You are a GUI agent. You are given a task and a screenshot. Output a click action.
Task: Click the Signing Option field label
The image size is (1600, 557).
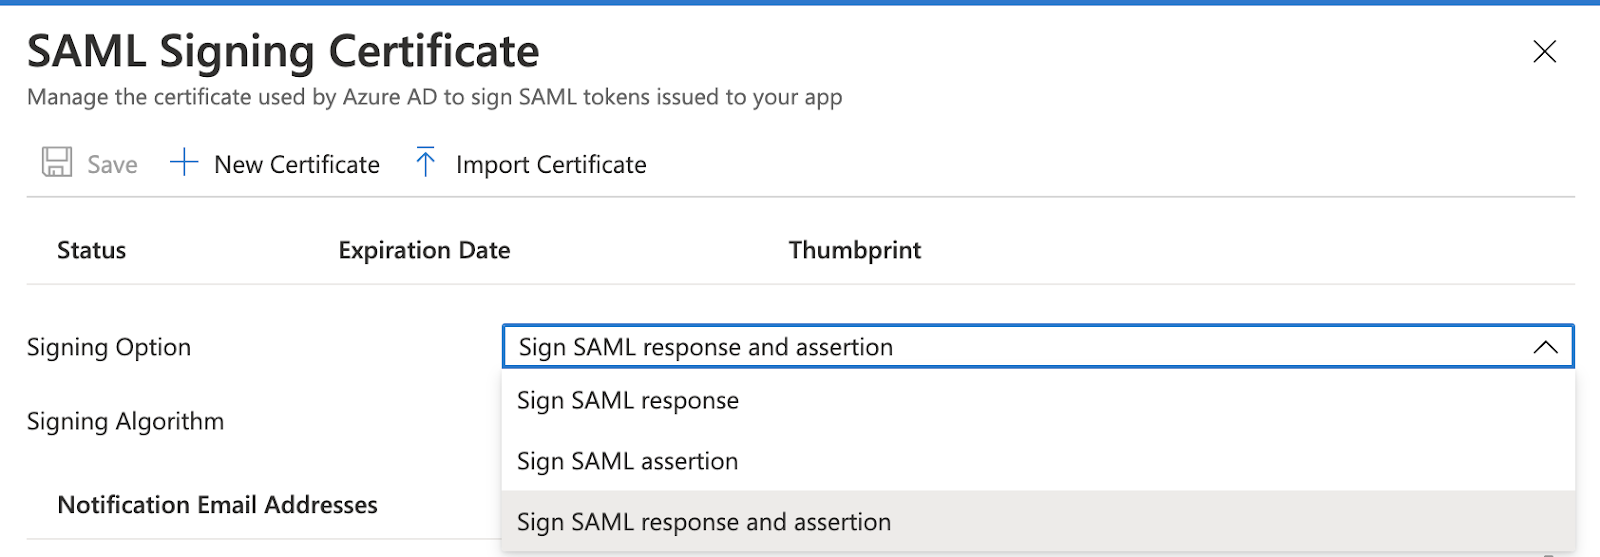click(x=109, y=347)
